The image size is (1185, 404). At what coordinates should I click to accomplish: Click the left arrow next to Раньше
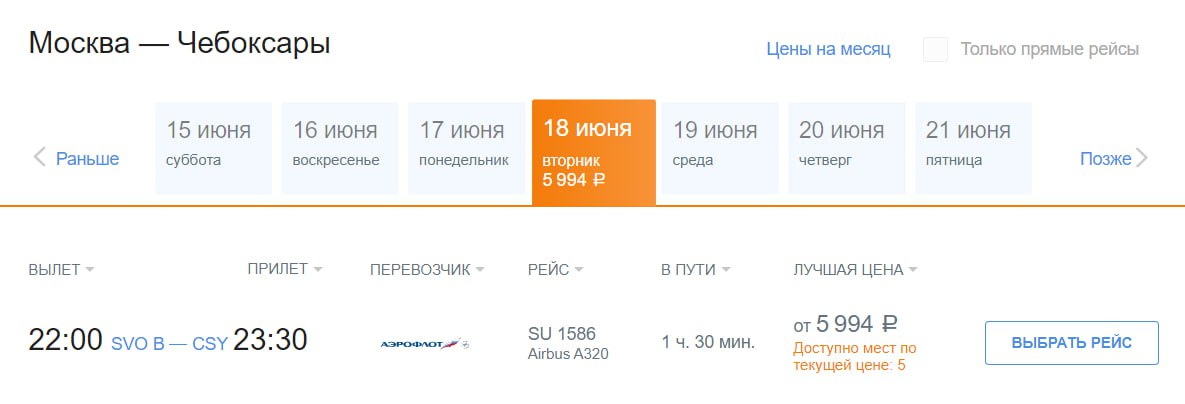[40, 157]
